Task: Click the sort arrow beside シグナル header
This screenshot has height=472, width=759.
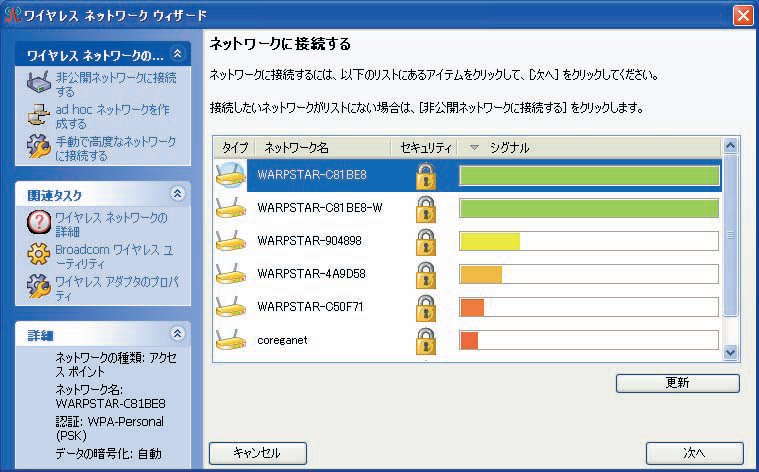Action: pos(474,147)
